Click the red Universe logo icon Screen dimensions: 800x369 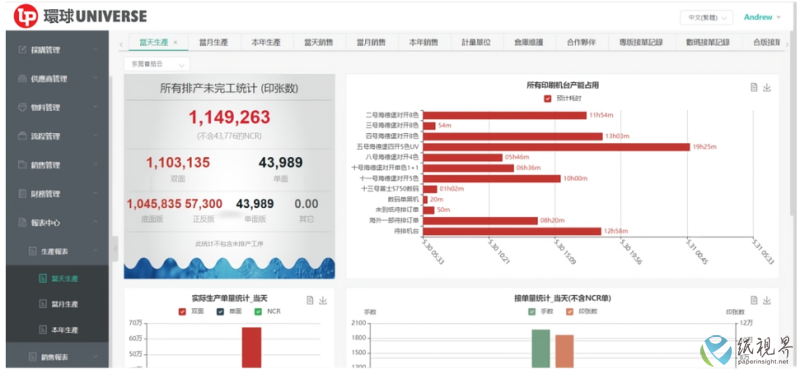tap(26, 16)
